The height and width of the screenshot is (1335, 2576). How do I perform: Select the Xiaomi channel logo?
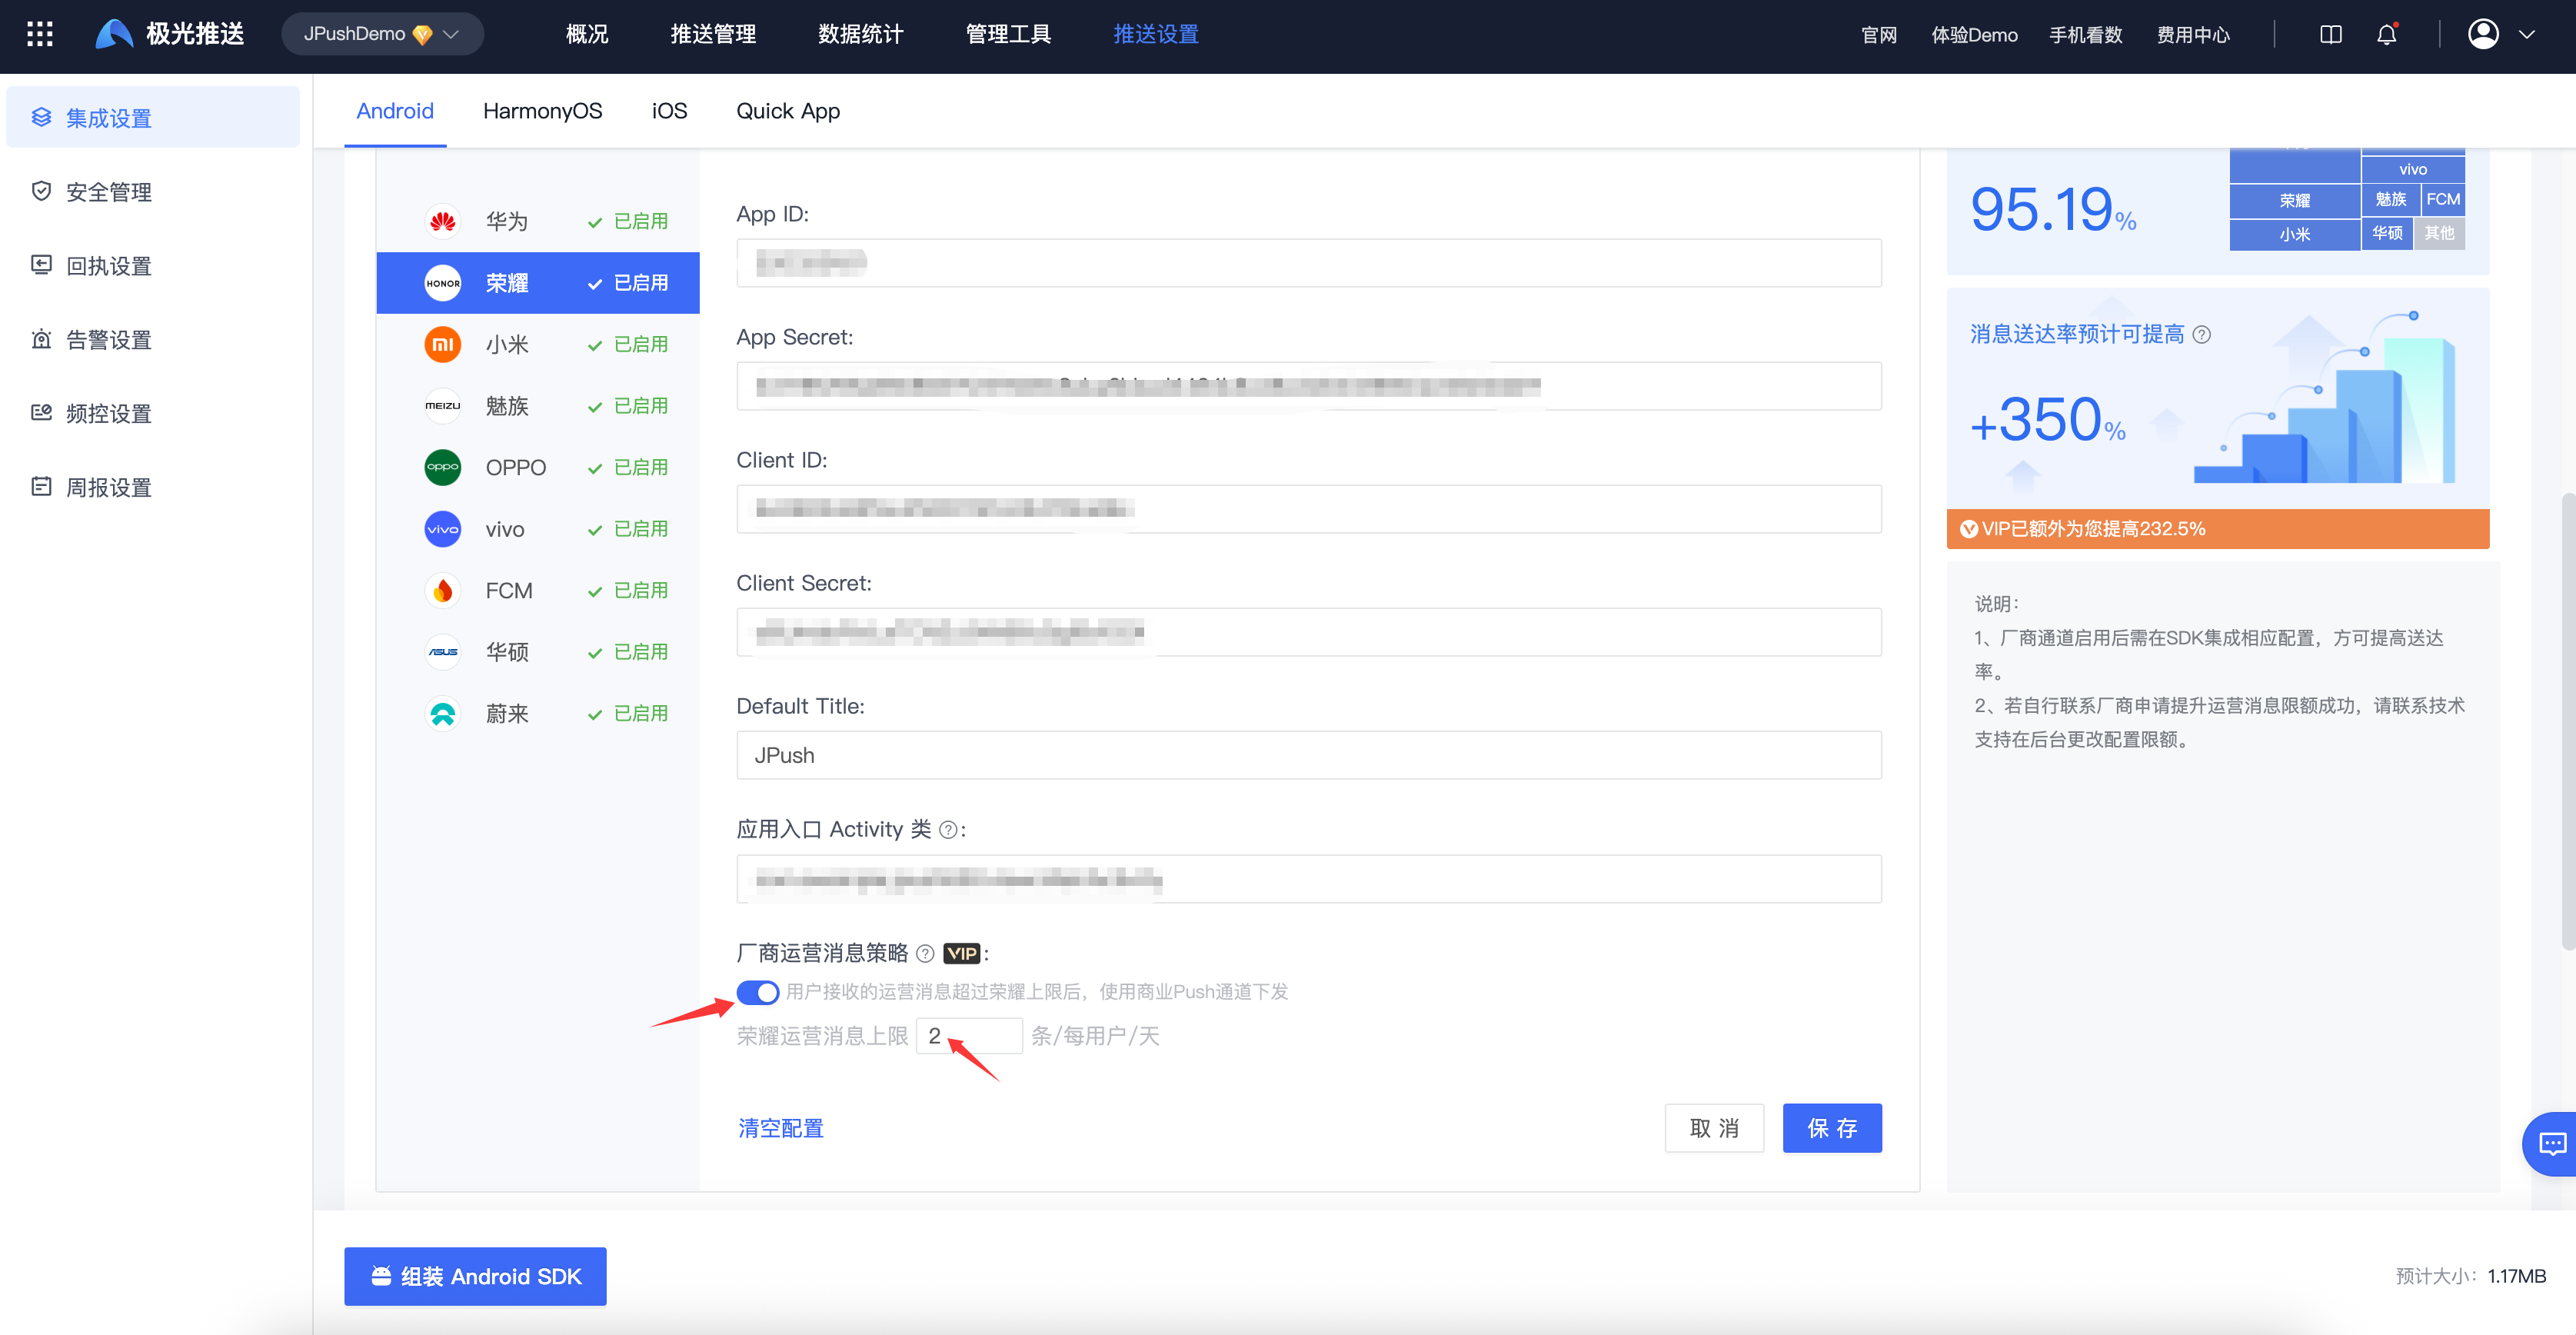tap(442, 345)
